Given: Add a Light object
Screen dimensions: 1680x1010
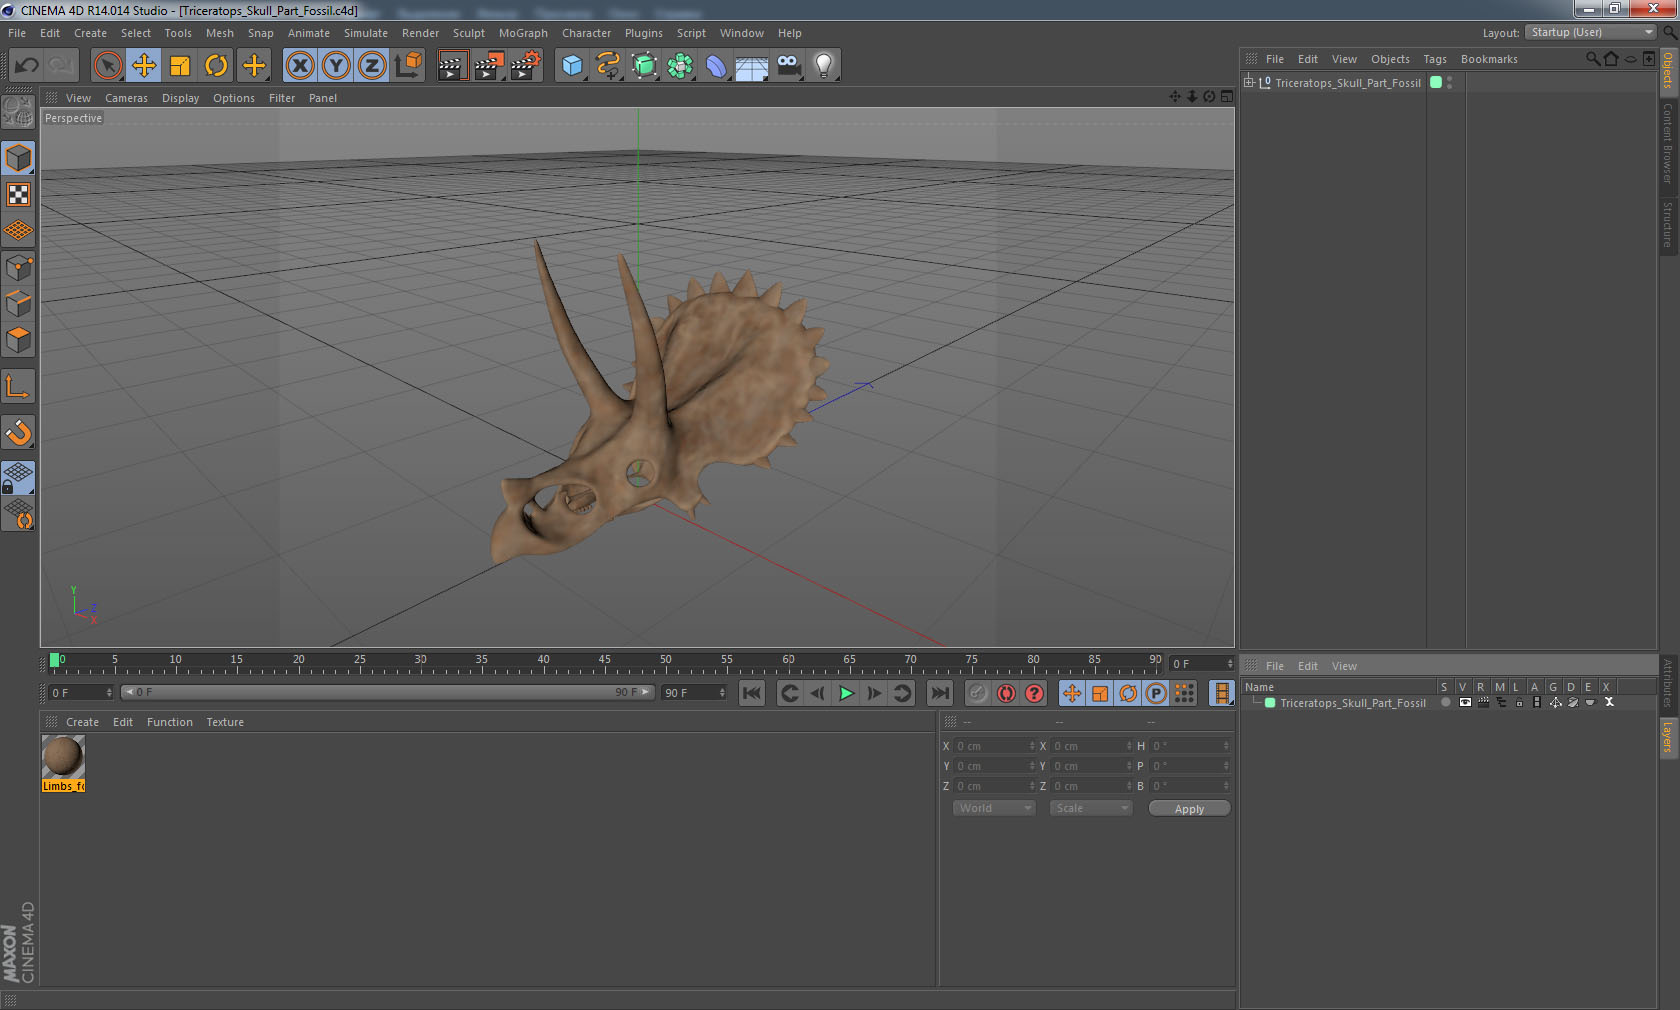Looking at the screenshot, I should [824, 66].
